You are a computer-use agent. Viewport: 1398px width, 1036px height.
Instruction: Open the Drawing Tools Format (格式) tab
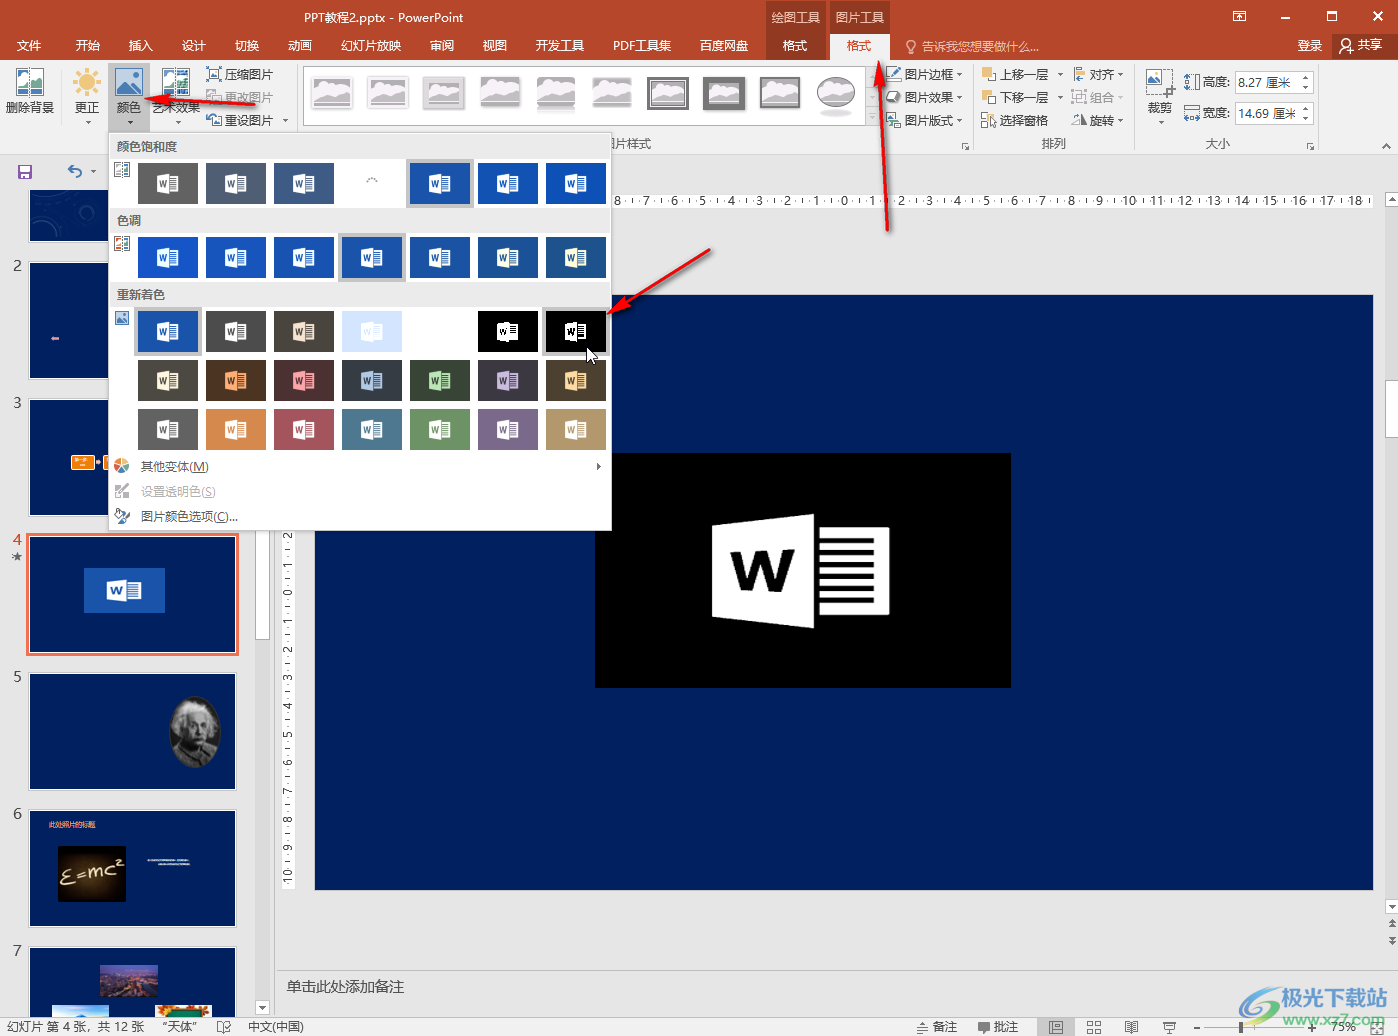click(795, 46)
